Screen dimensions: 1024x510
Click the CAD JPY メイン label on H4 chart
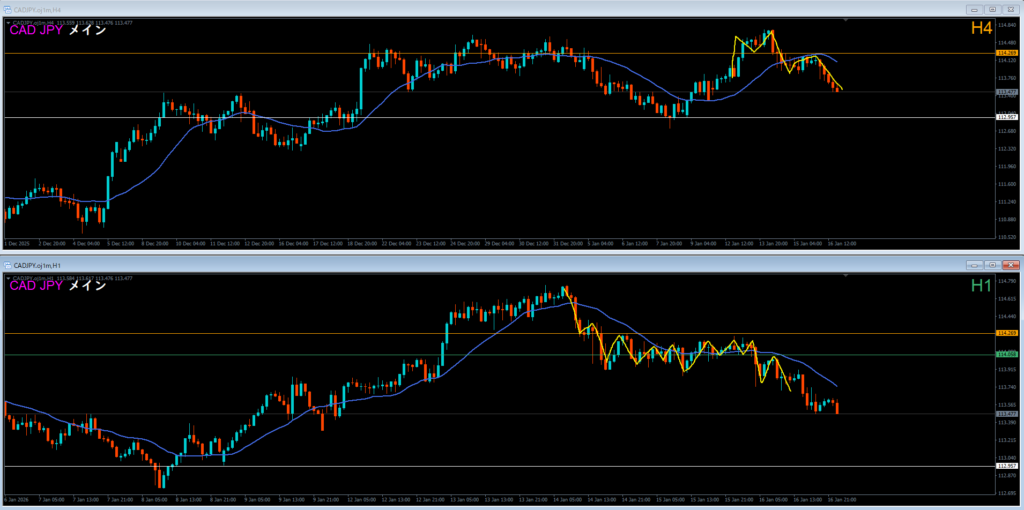pyautogui.click(x=58, y=31)
